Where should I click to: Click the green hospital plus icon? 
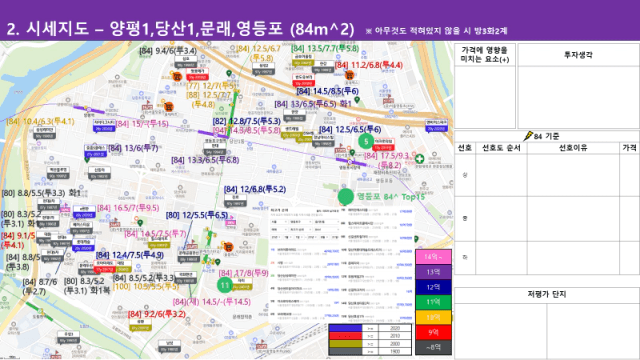coord(420,158)
